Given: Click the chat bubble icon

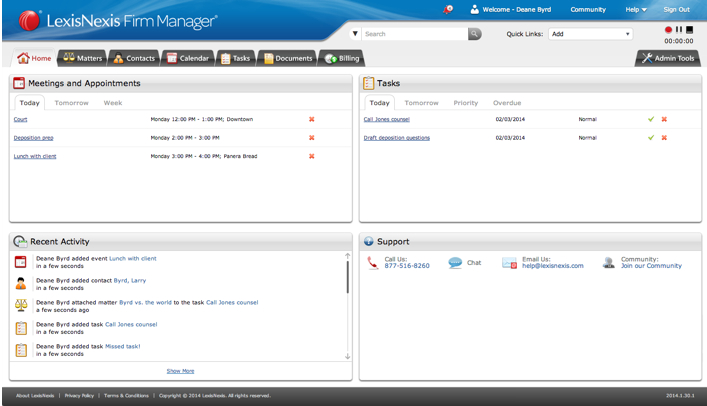Looking at the screenshot, I should pos(455,263).
